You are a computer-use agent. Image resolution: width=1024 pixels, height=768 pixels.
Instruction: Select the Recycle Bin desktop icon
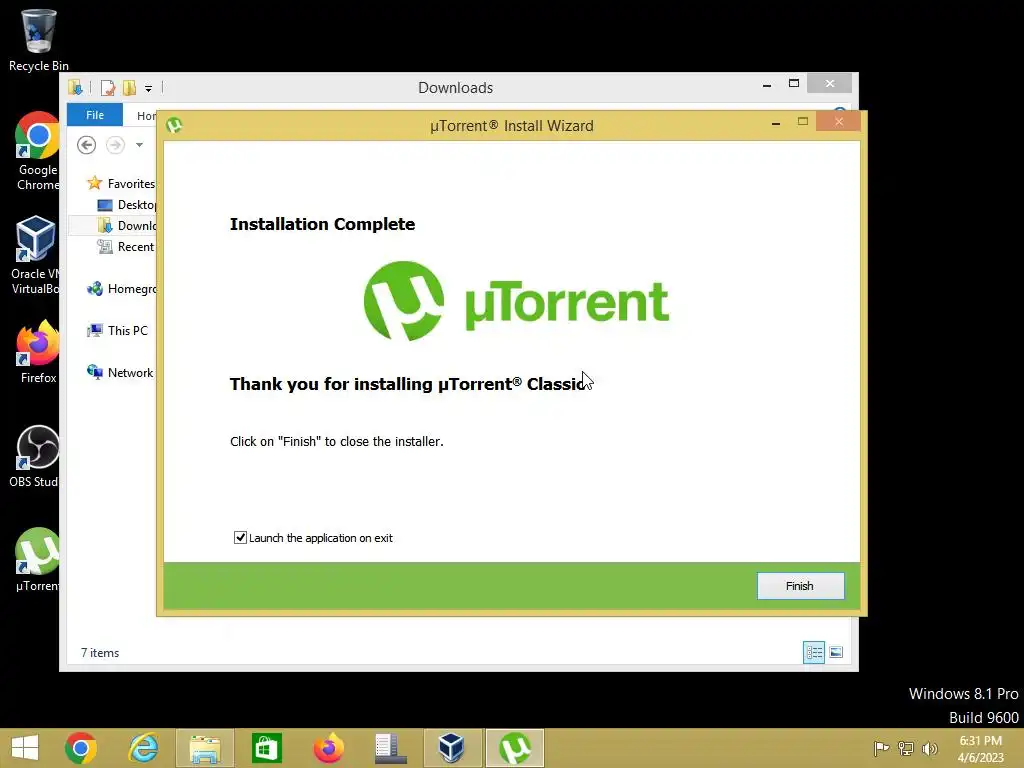39,40
